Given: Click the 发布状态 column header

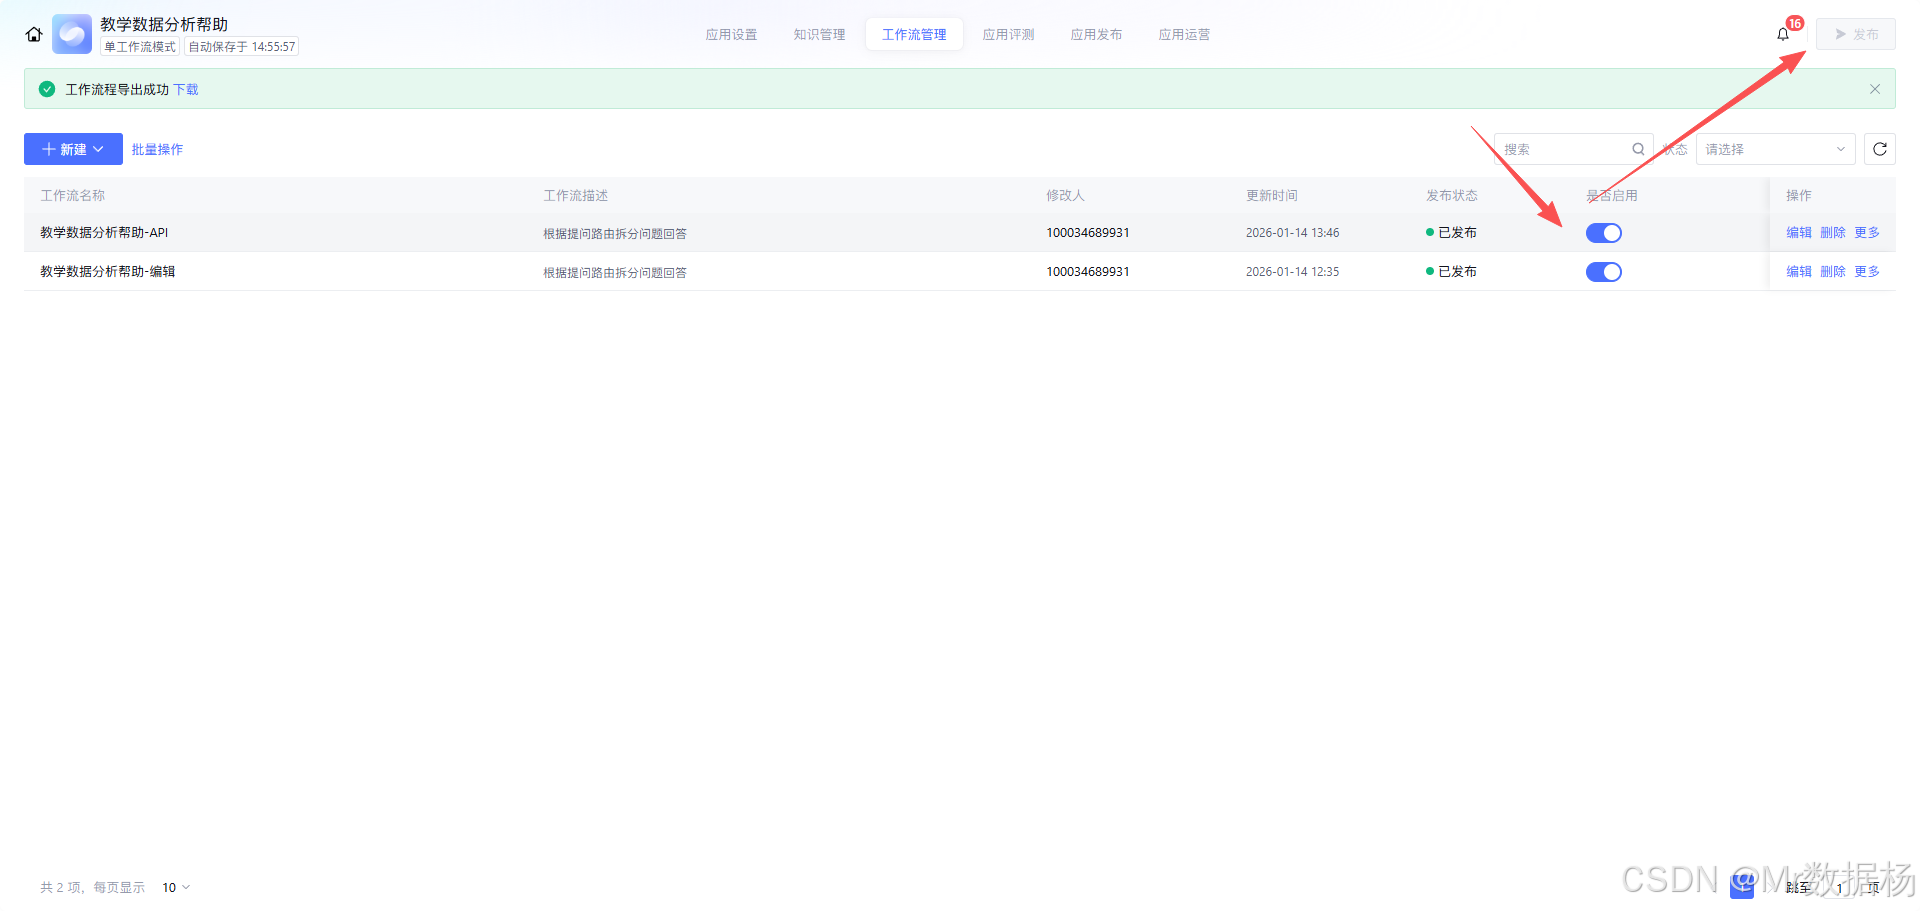Looking at the screenshot, I should [1452, 195].
